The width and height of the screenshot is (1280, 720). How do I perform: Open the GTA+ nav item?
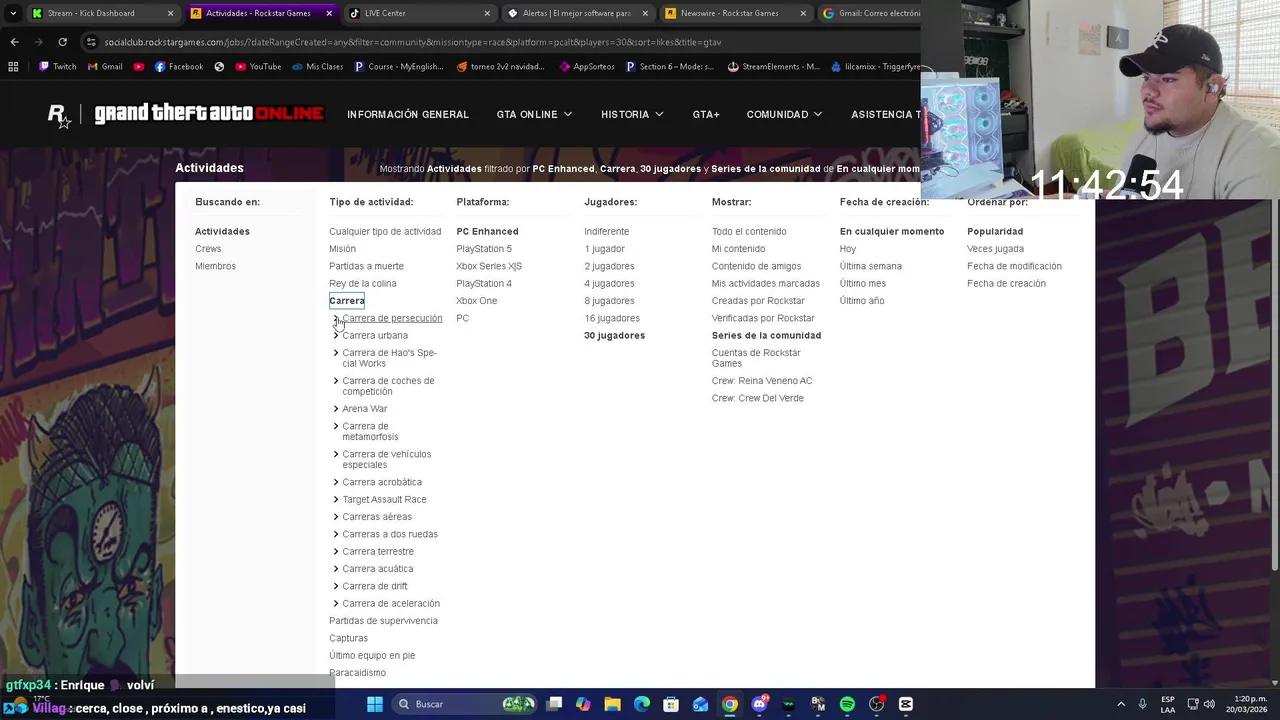pyautogui.click(x=706, y=115)
